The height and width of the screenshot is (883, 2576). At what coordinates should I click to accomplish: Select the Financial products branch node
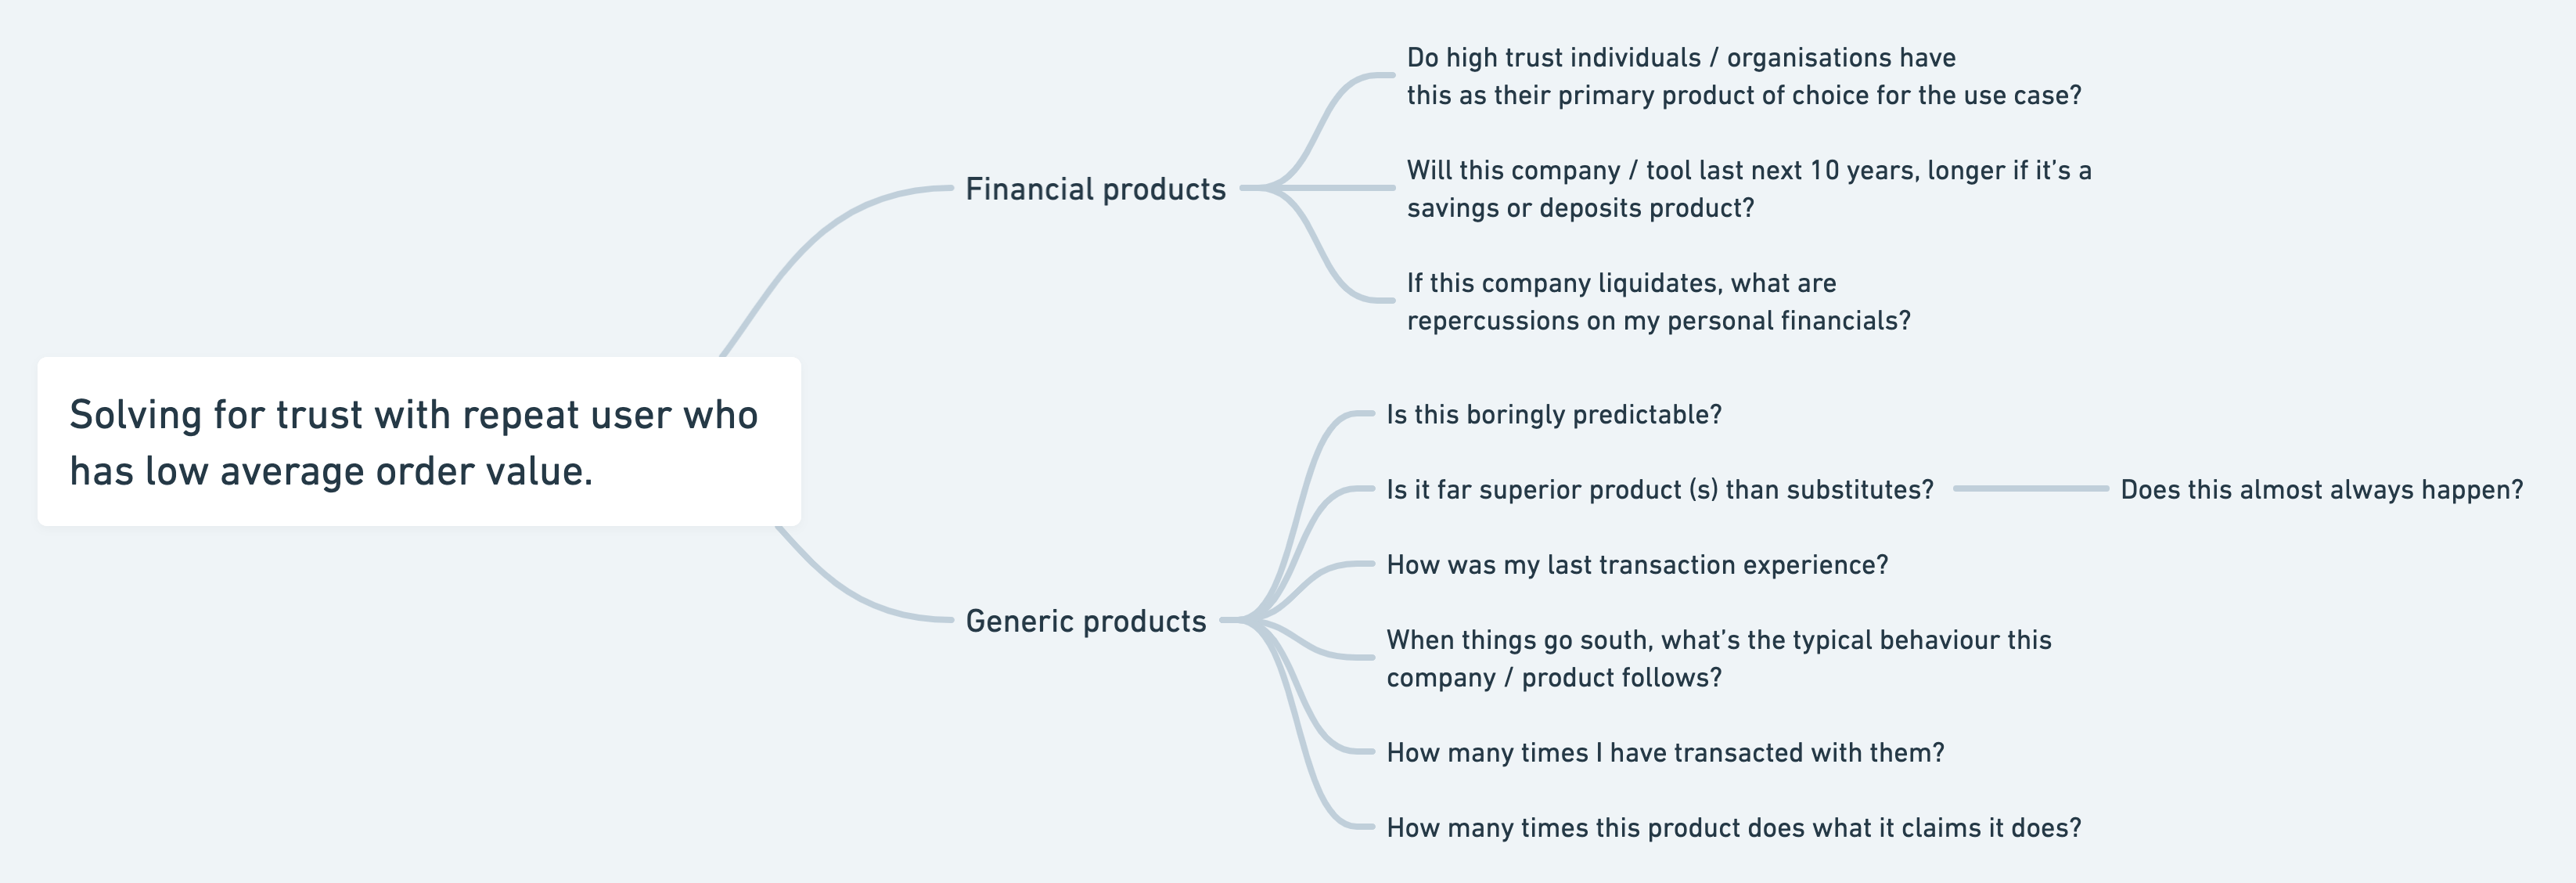tap(1095, 189)
